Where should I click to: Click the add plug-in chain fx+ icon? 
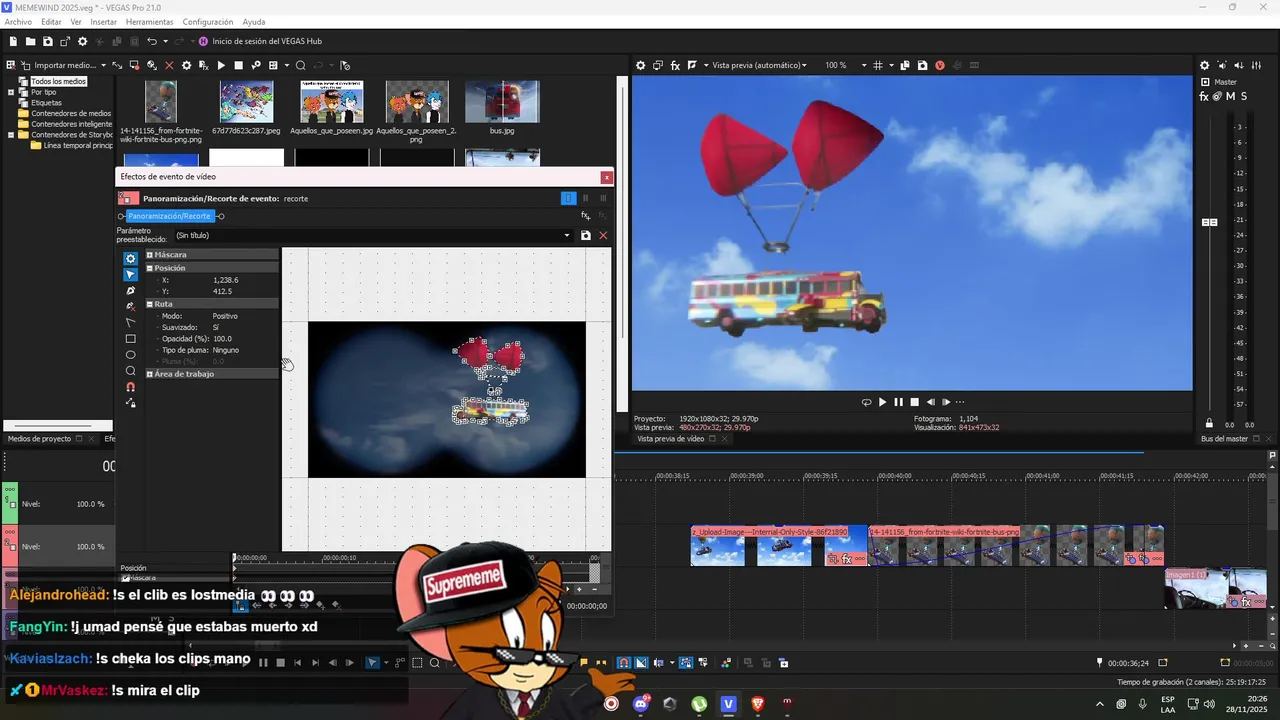(586, 216)
